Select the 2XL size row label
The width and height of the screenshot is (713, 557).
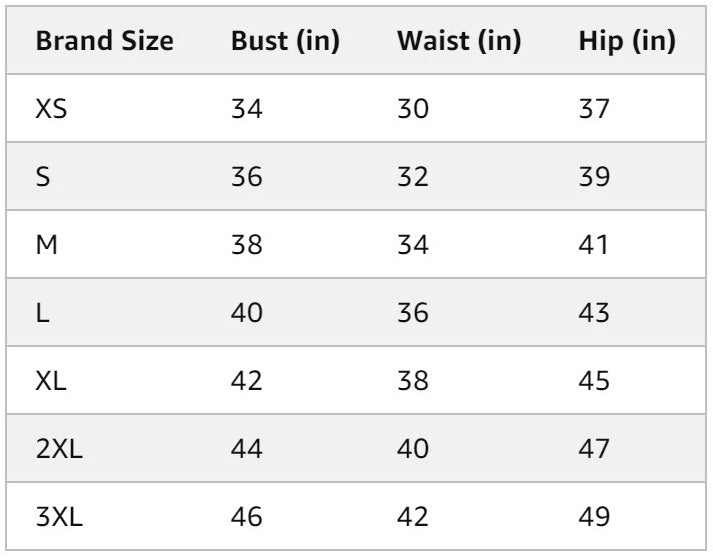tap(59, 449)
